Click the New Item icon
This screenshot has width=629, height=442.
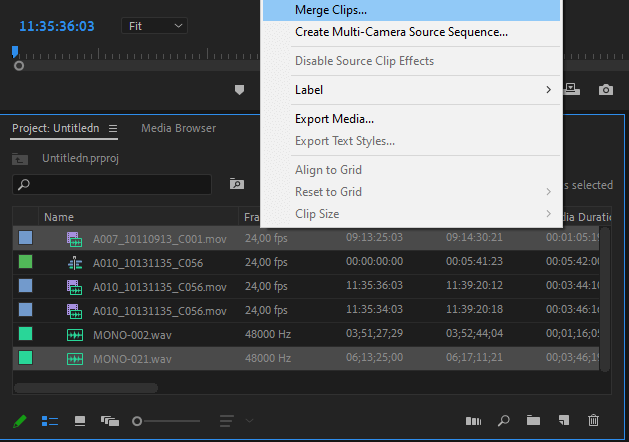564,420
